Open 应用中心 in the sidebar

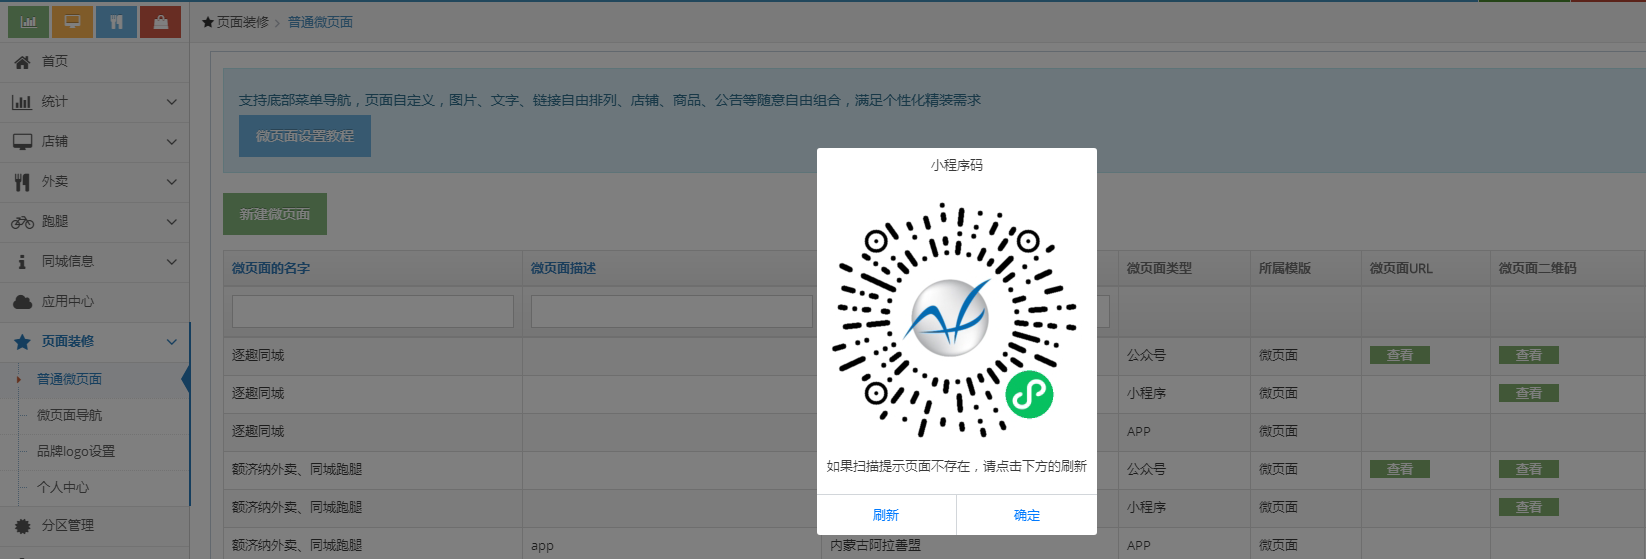(94, 302)
